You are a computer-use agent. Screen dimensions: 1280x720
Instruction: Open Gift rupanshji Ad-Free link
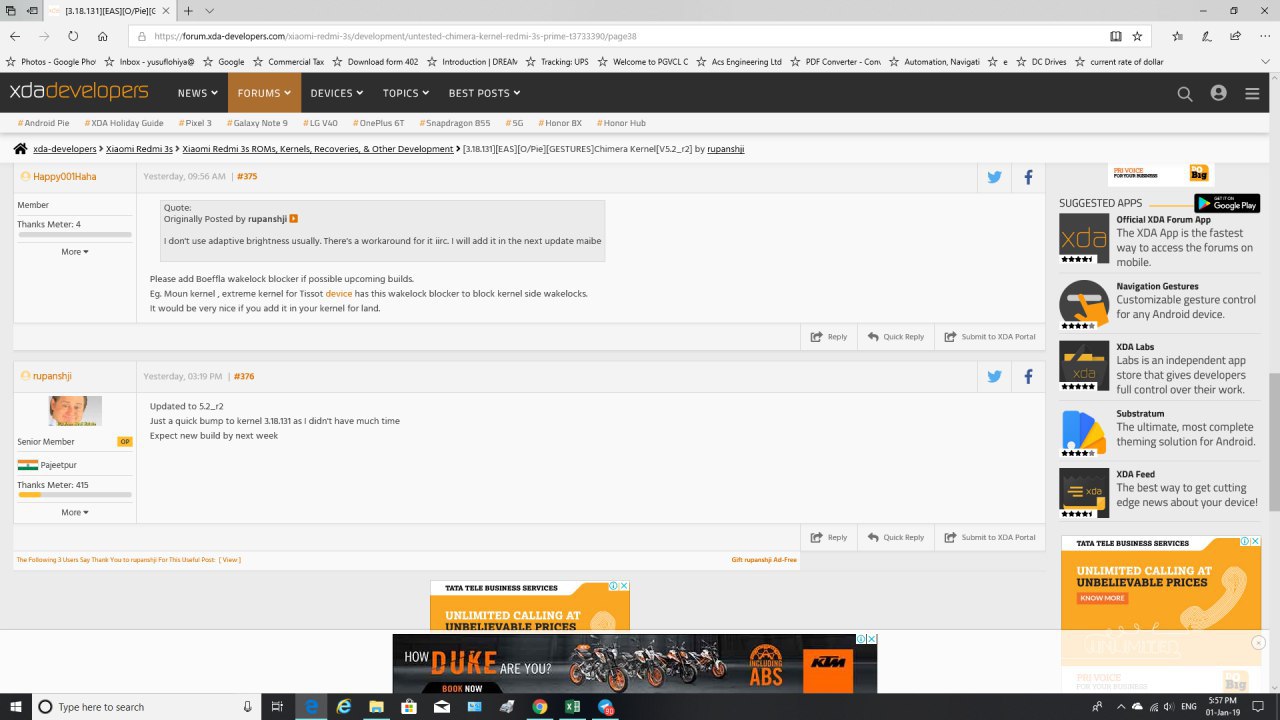[764, 560]
